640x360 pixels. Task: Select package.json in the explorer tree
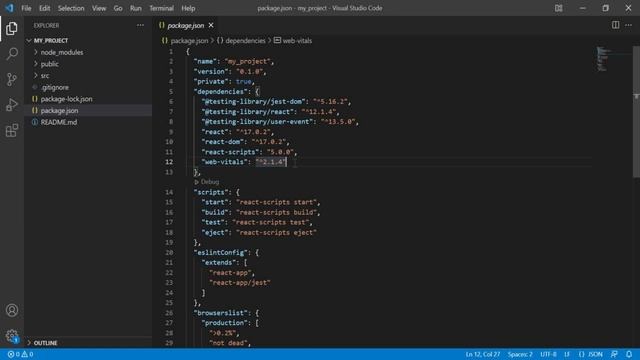tap(59, 111)
